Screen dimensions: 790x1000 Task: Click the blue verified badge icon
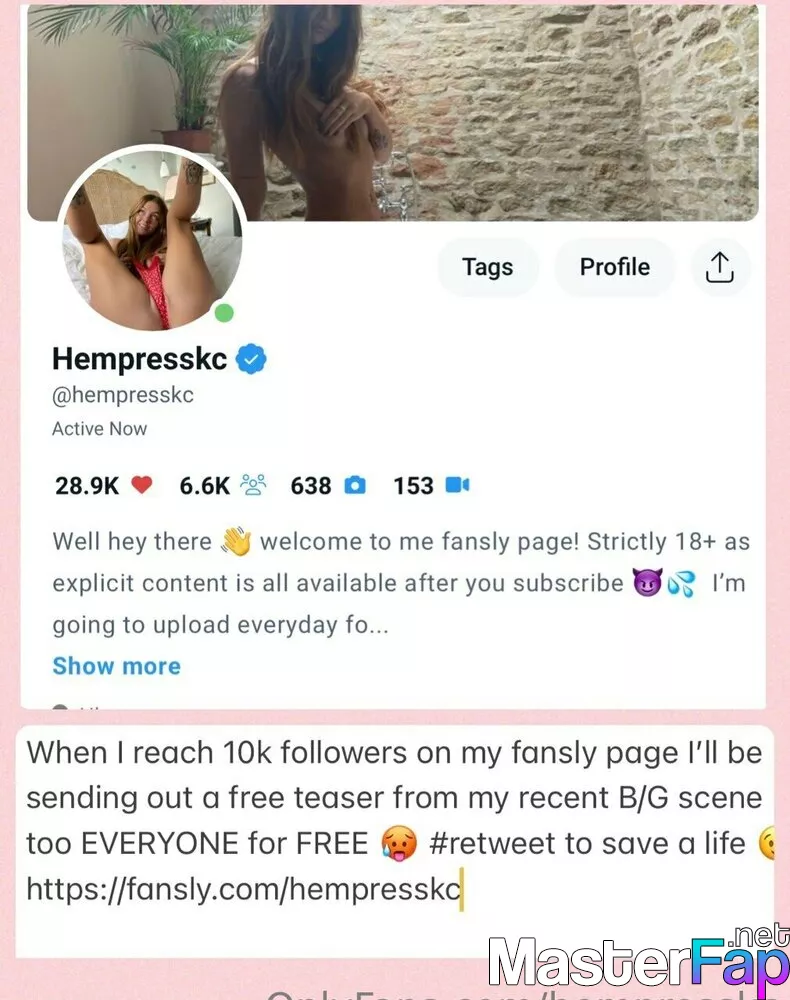click(251, 359)
